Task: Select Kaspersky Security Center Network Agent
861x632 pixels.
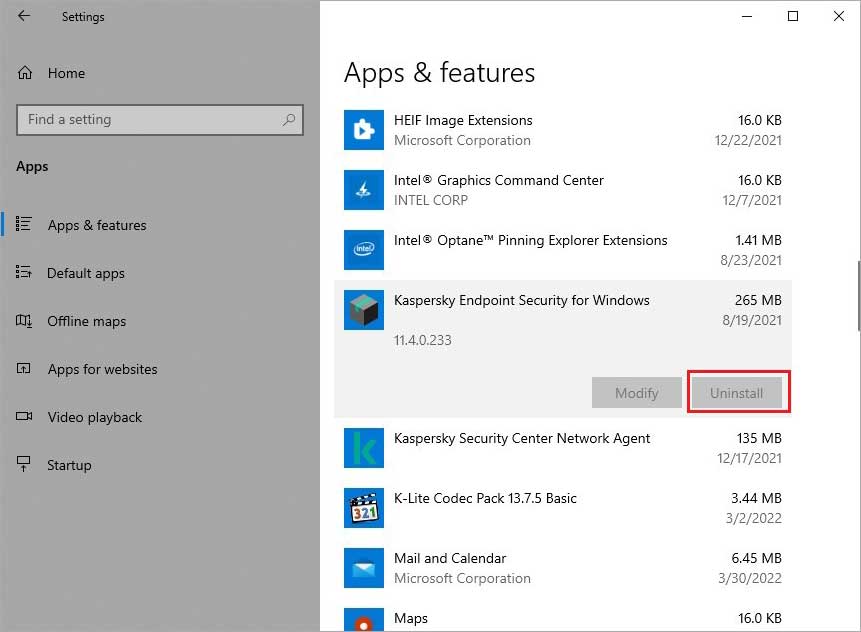Action: pos(563,448)
